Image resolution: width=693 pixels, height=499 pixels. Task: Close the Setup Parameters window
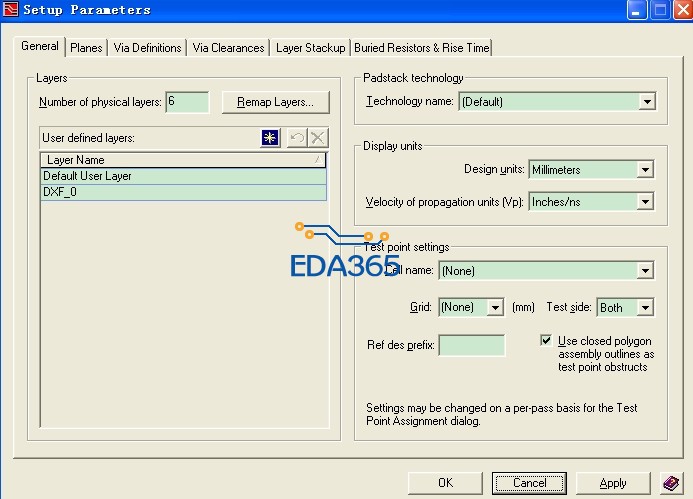coord(683,10)
